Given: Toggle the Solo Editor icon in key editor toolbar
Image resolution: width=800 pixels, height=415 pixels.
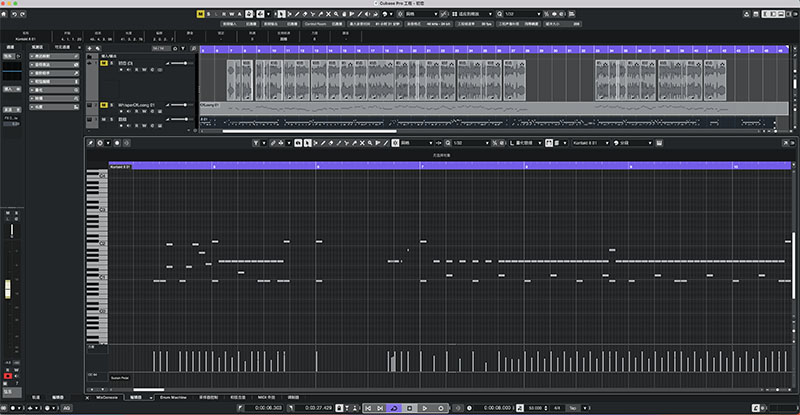Looking at the screenshot, I should point(91,143).
